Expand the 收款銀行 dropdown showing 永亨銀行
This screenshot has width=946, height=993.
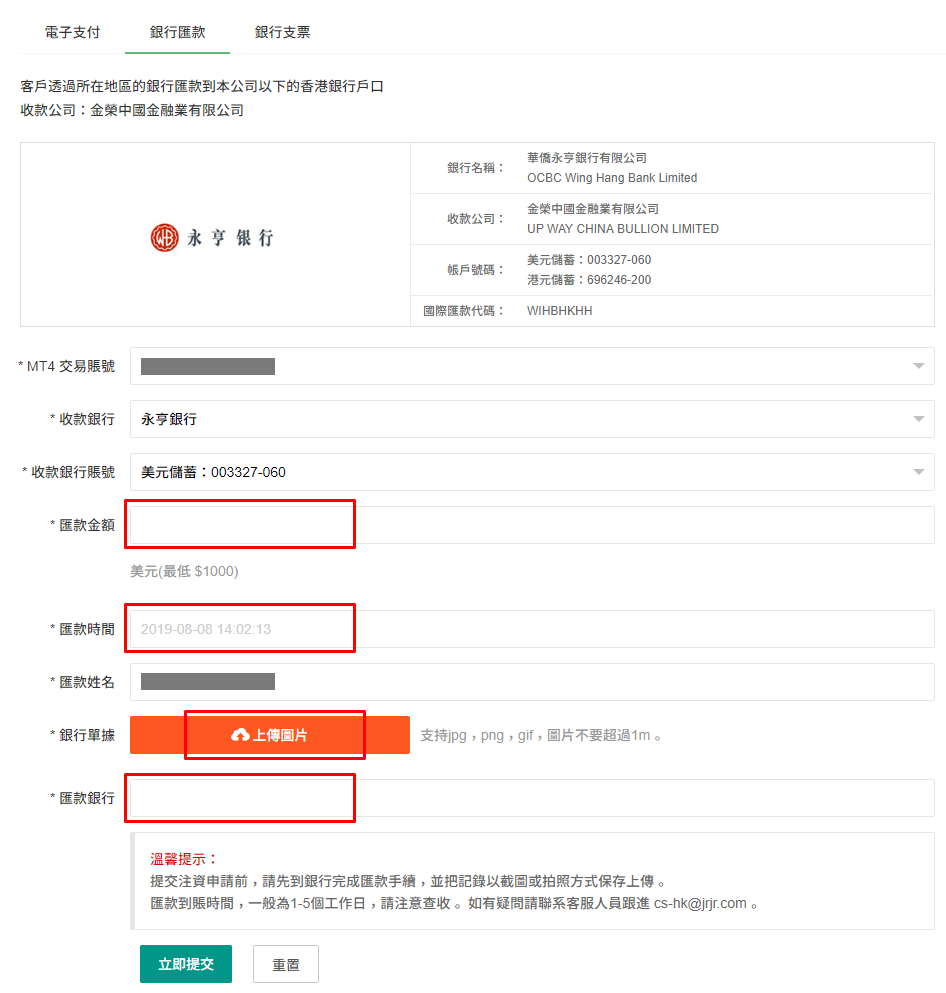(532, 419)
